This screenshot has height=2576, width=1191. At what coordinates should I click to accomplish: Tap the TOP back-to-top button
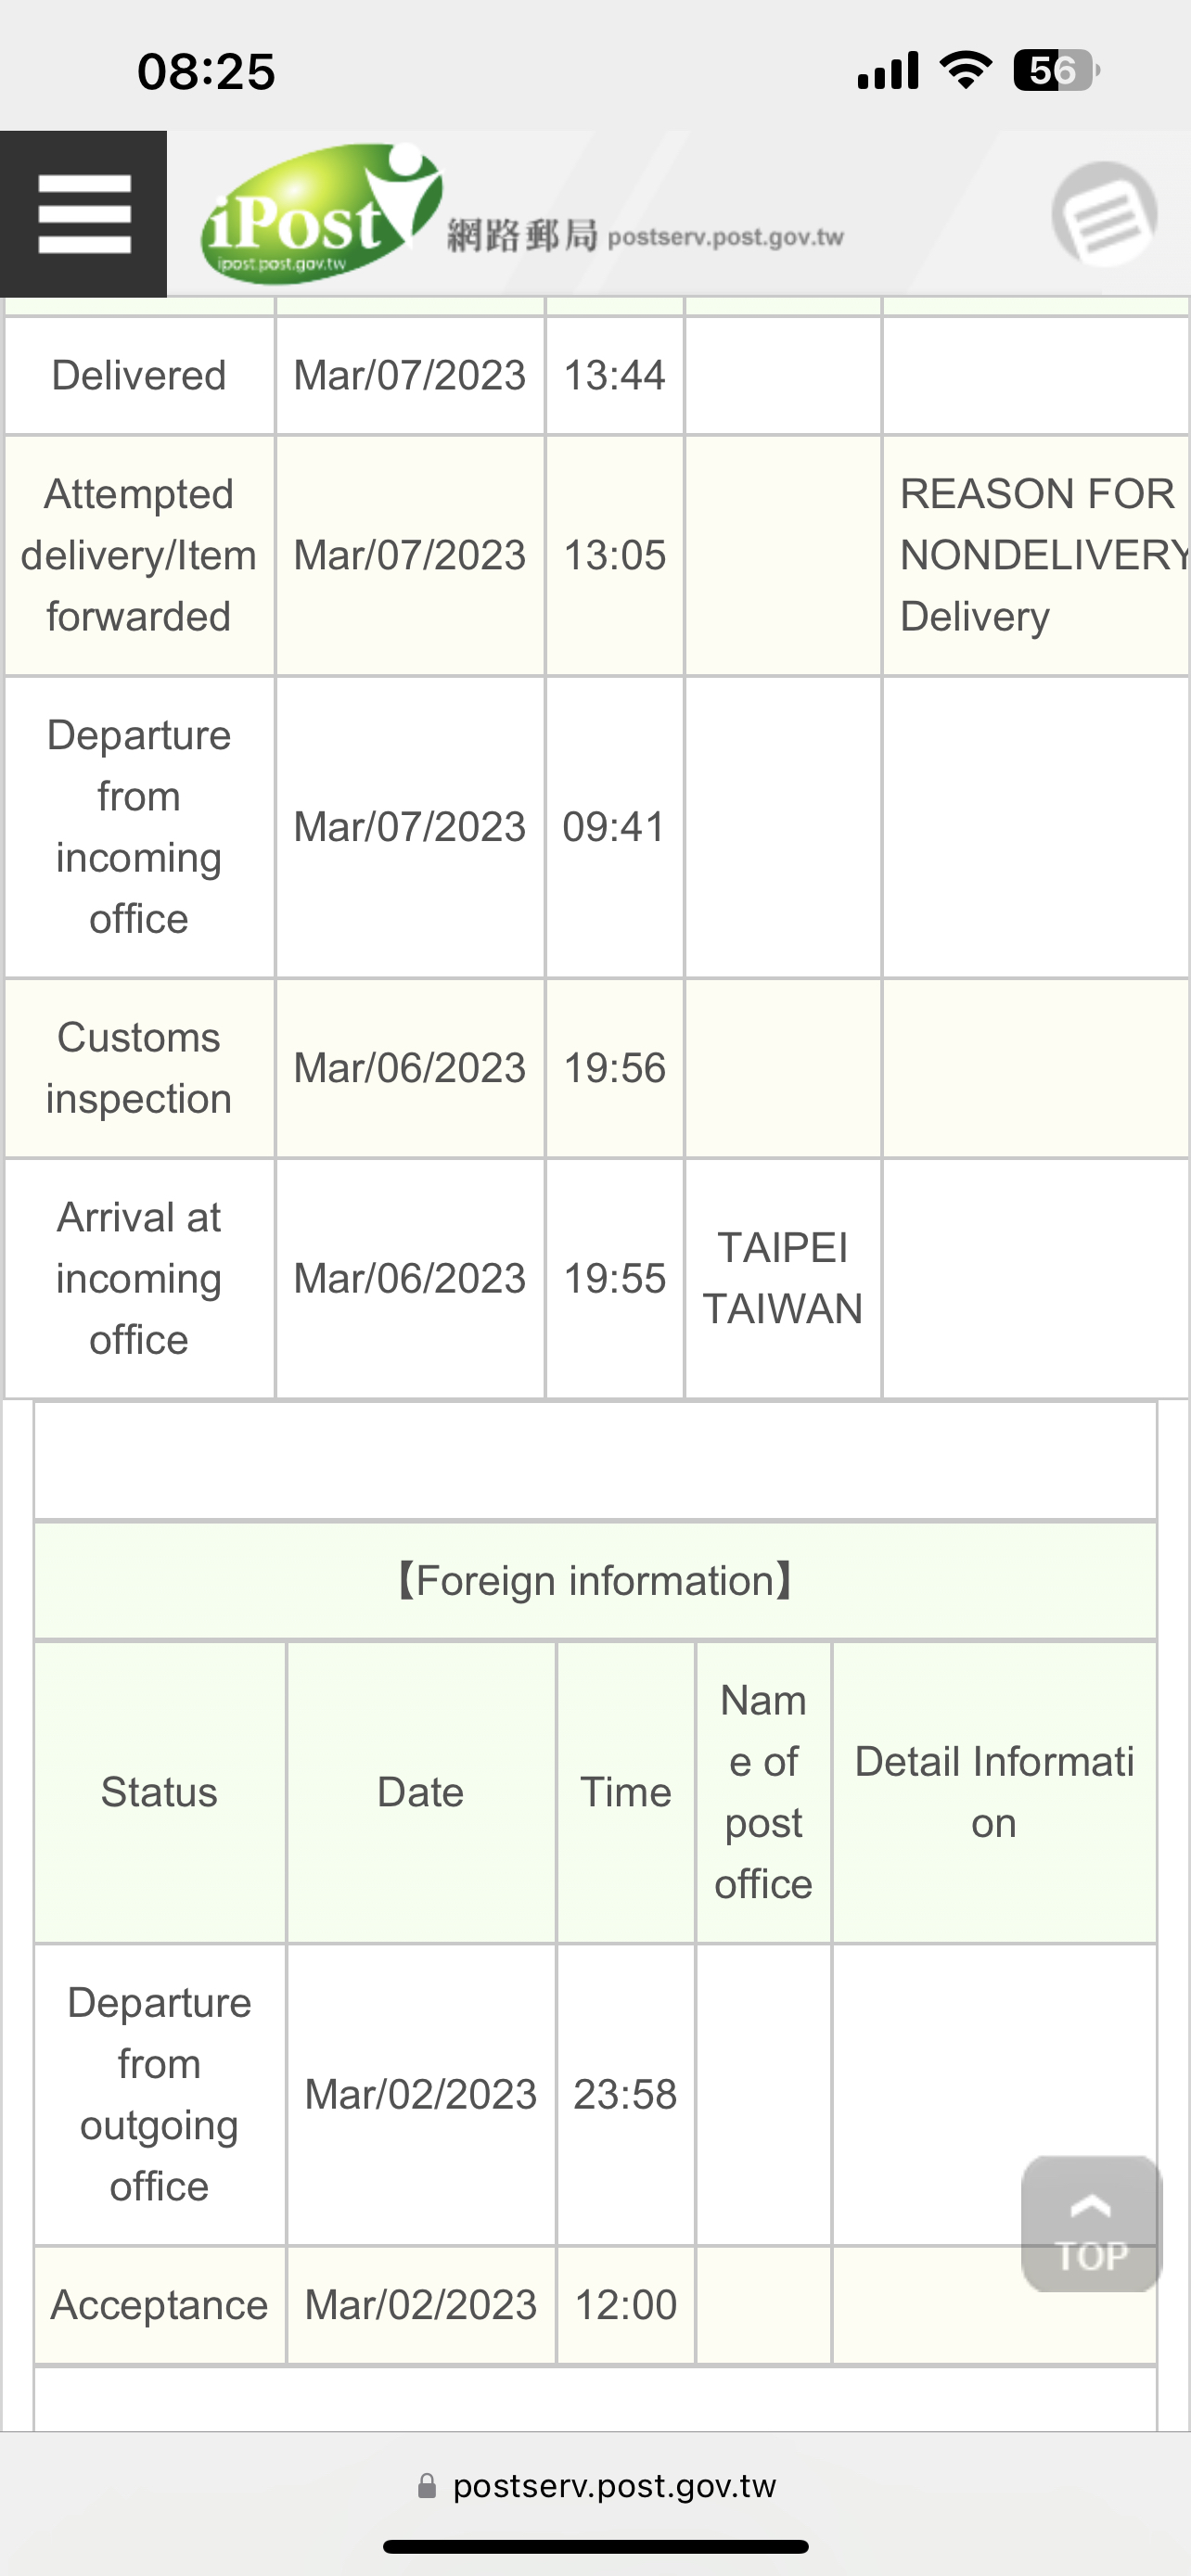coord(1091,2223)
